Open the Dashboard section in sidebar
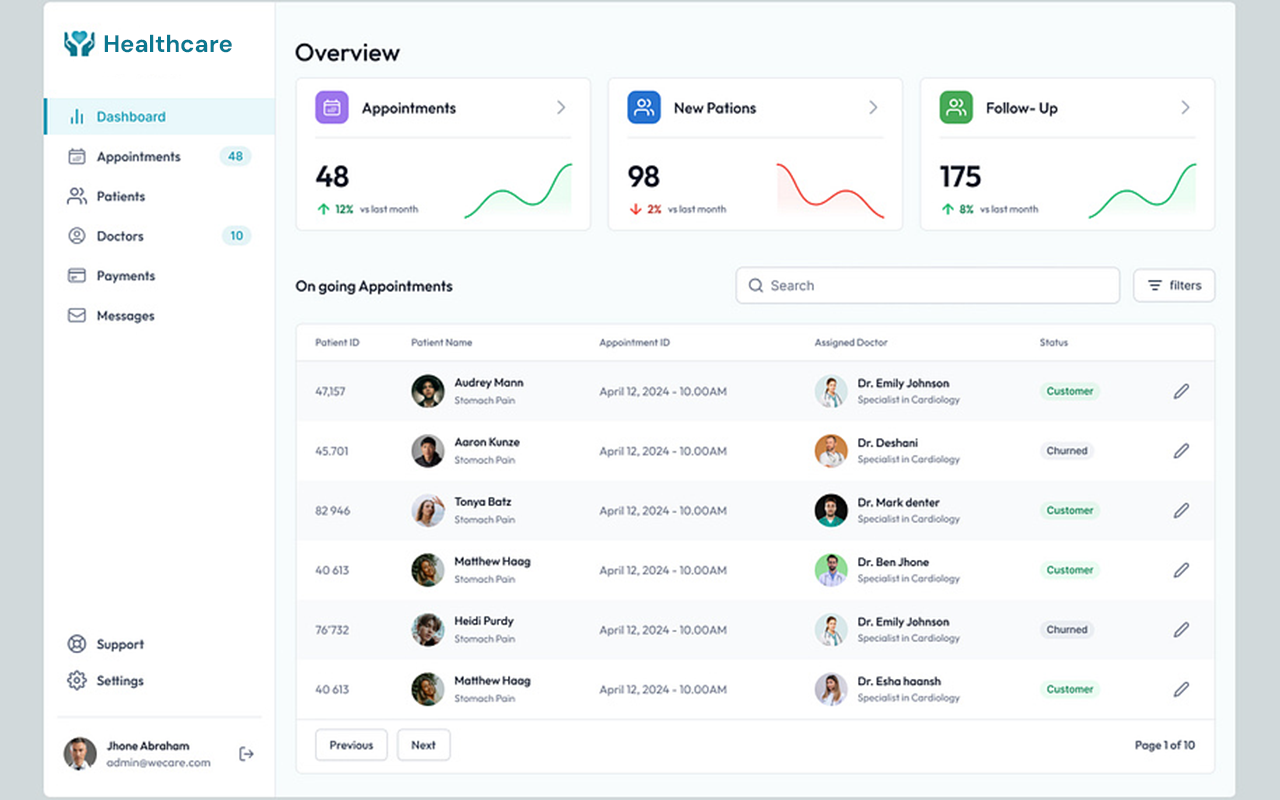The width and height of the screenshot is (1280, 800). [x=123, y=116]
